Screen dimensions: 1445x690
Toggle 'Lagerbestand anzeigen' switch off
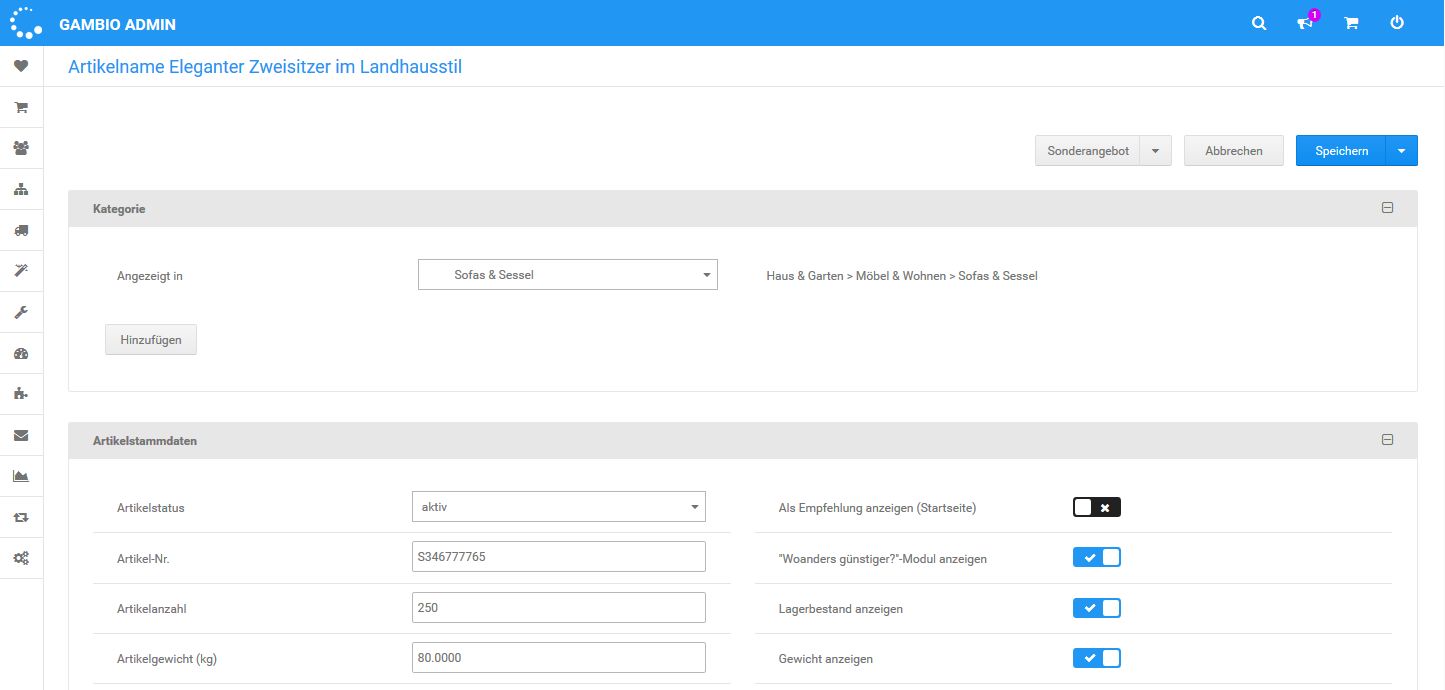[1096, 608]
